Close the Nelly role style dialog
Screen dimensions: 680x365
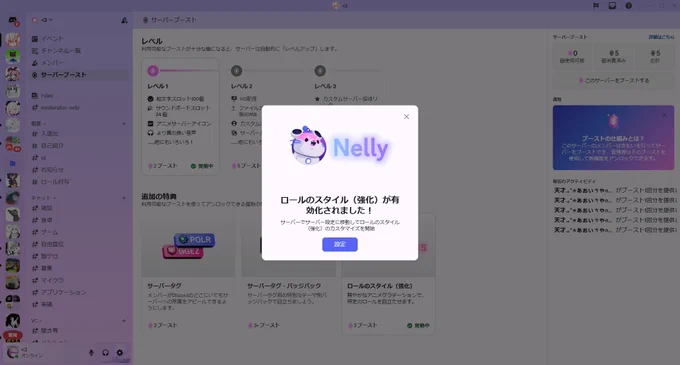coord(406,117)
